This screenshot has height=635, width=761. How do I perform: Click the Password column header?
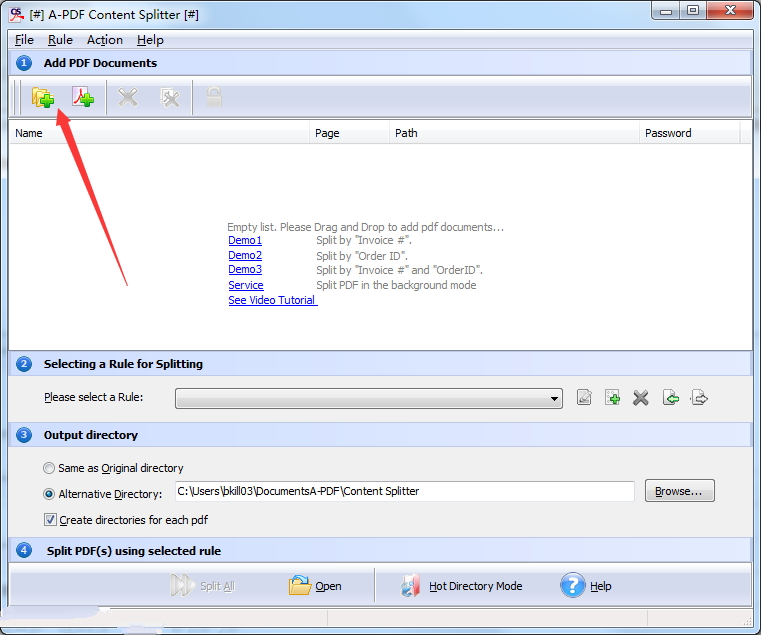[x=689, y=133]
